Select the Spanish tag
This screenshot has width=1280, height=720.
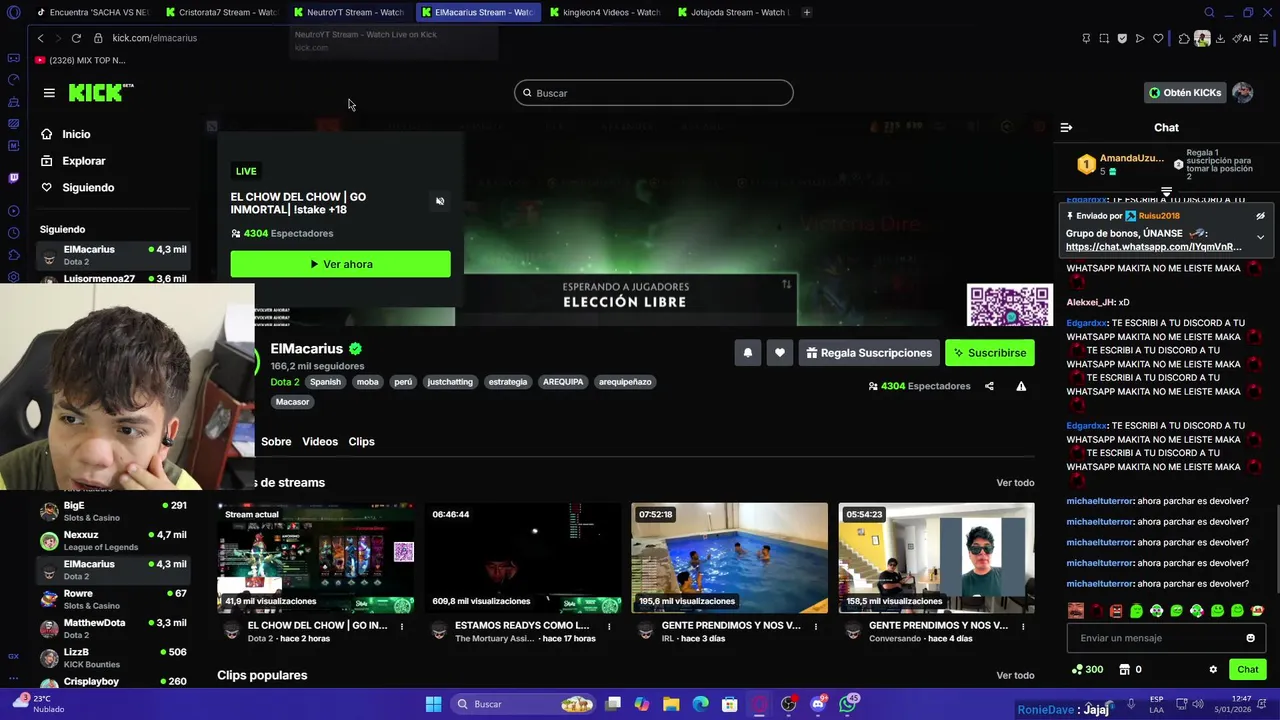(325, 382)
